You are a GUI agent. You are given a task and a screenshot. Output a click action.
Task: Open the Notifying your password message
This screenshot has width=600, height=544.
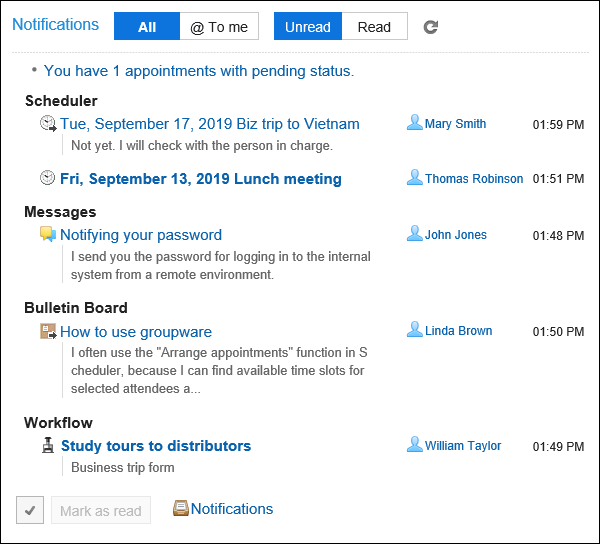(x=141, y=235)
